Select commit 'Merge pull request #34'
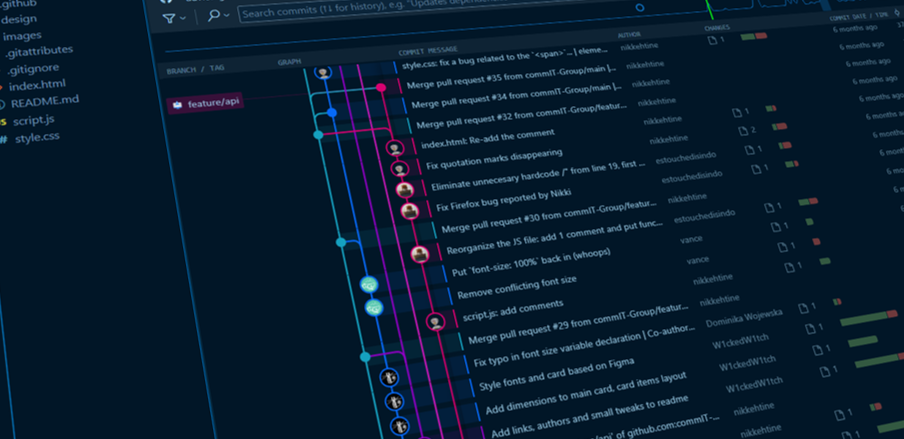Viewport: 904px width, 439px height. coord(517,95)
